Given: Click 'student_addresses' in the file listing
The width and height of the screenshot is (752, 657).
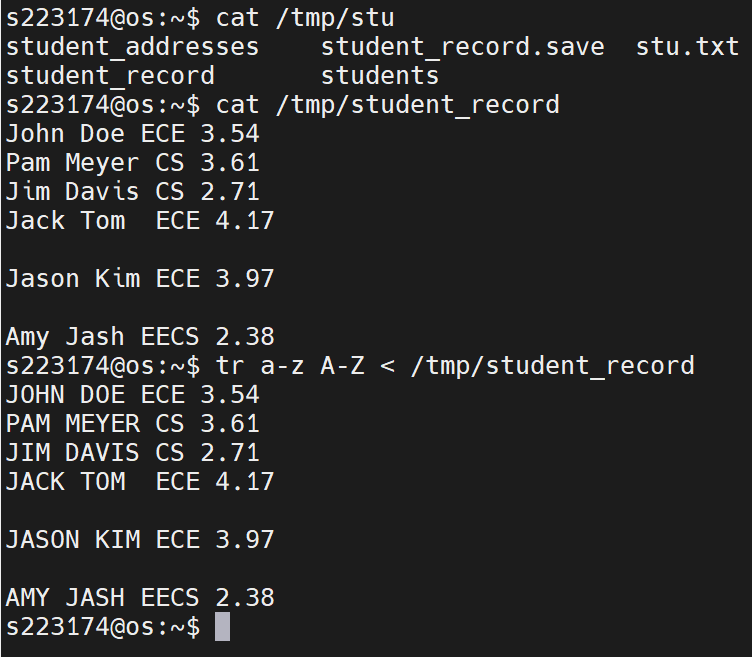Looking at the screenshot, I should [x=132, y=47].
